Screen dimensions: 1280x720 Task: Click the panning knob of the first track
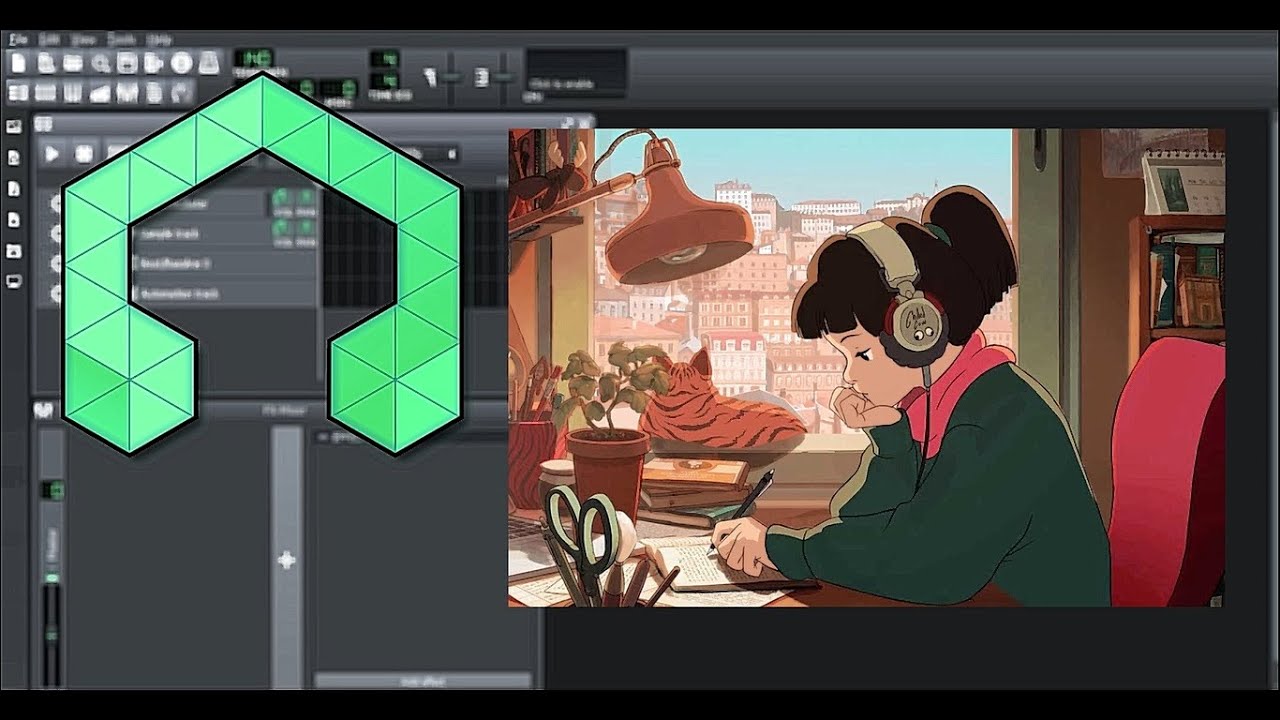point(305,198)
